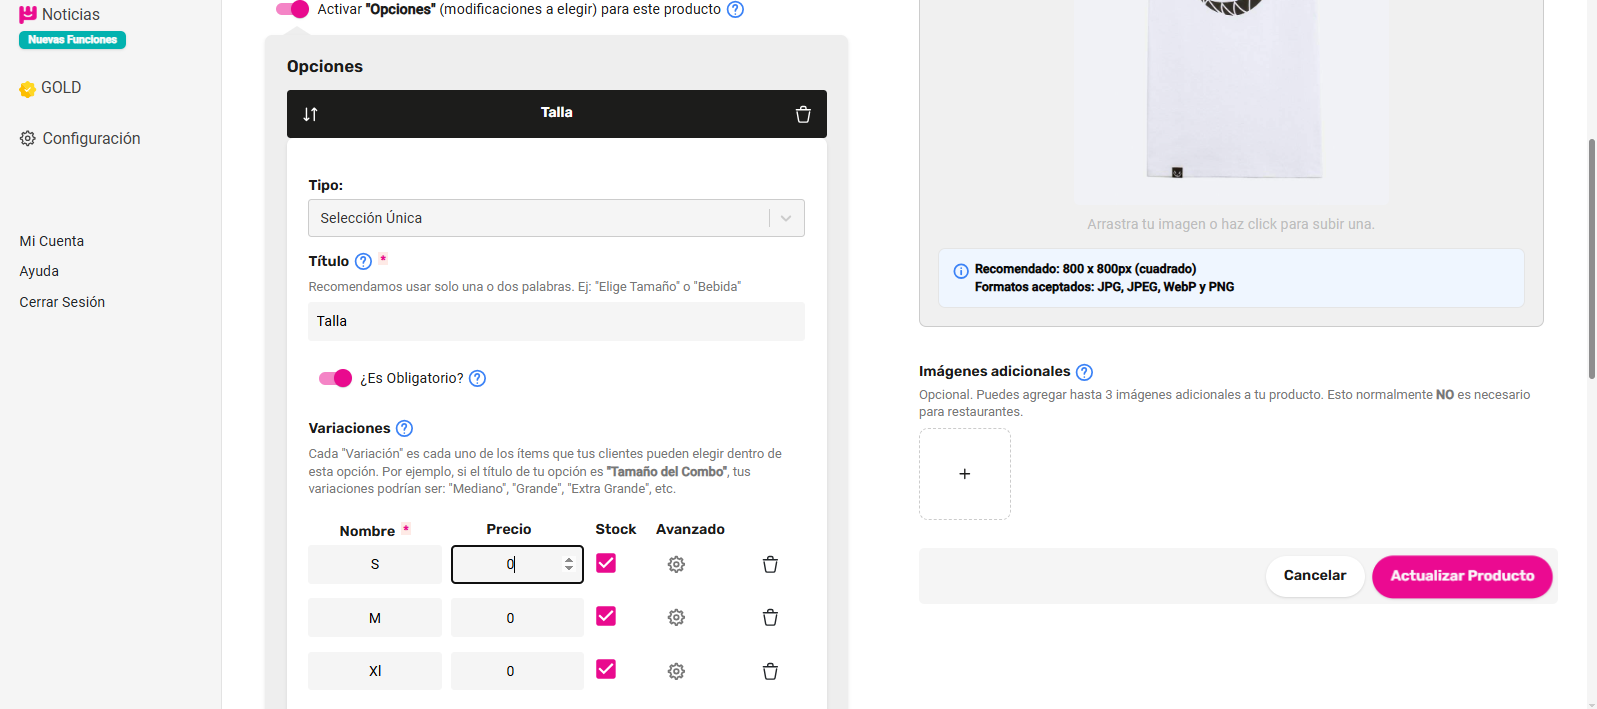1597x709 pixels.
Task: Uncheck the Stock checkbox for Xl
Action: click(x=606, y=669)
